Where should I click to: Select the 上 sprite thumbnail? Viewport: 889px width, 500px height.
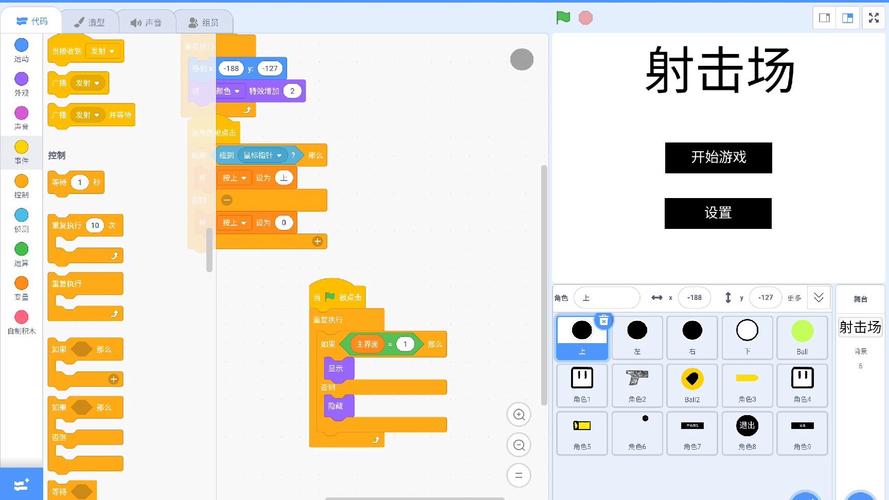[582, 337]
